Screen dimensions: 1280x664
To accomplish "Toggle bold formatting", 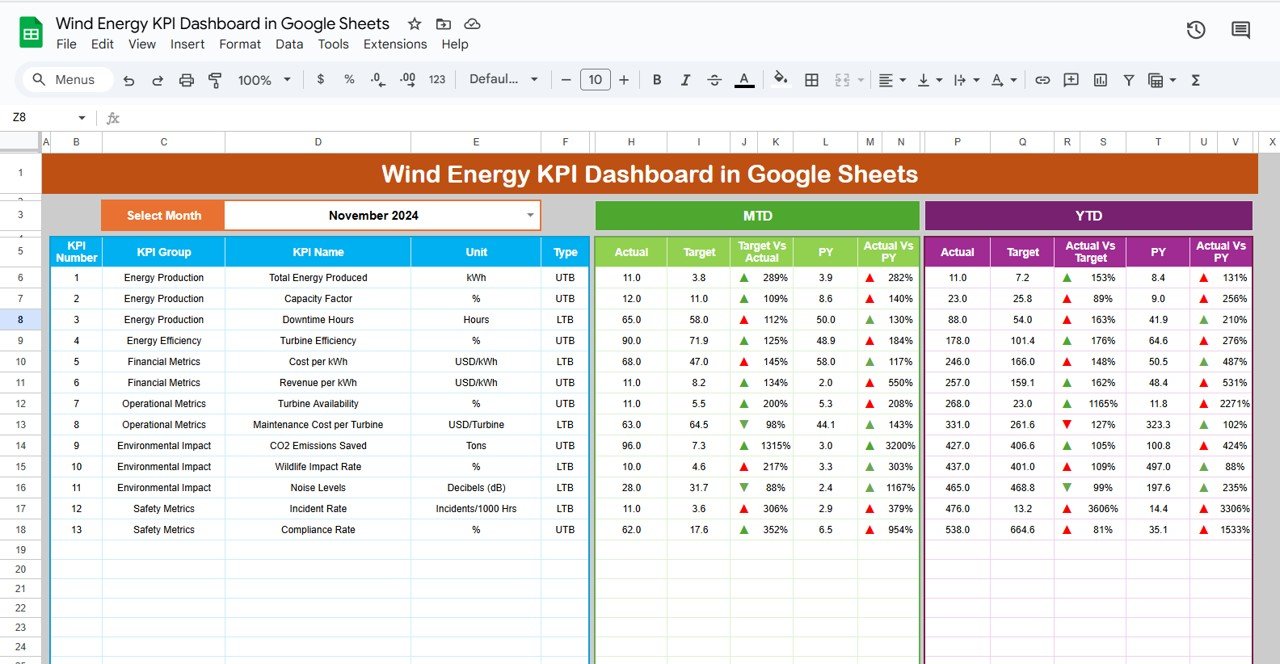I will [x=657, y=80].
